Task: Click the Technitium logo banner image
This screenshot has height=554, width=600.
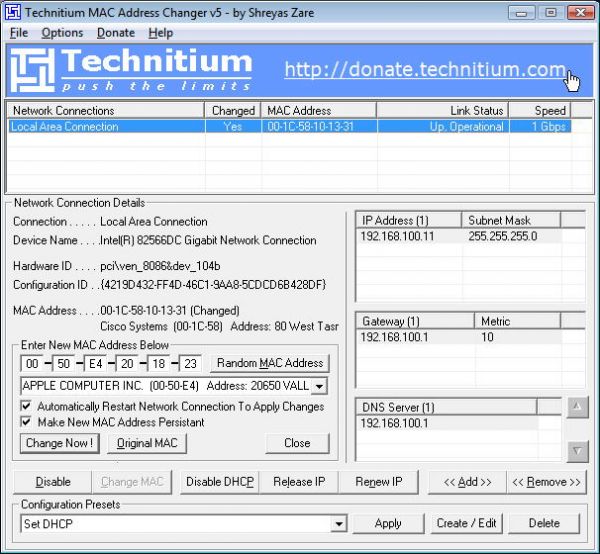Action: [x=131, y=70]
